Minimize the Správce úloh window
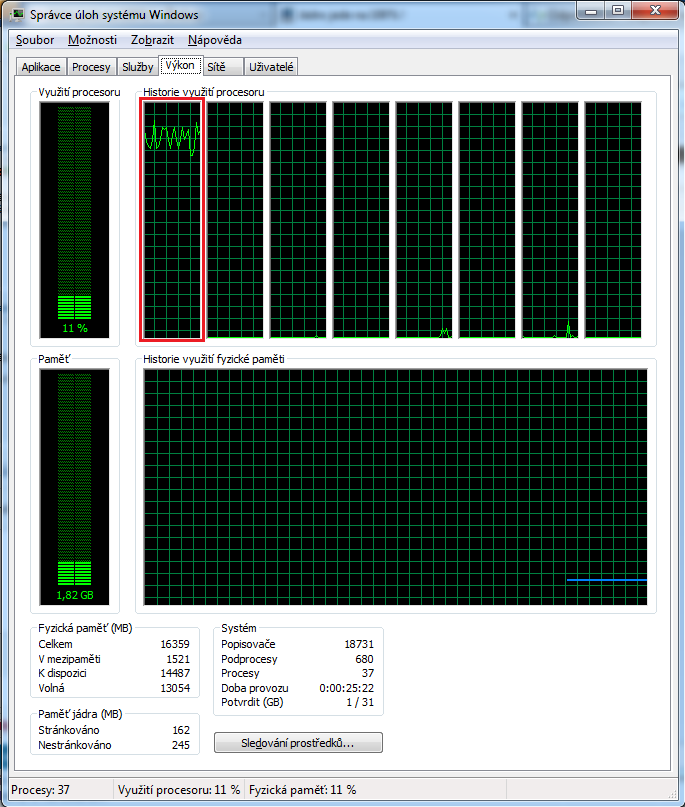This screenshot has width=685, height=807. 591,10
